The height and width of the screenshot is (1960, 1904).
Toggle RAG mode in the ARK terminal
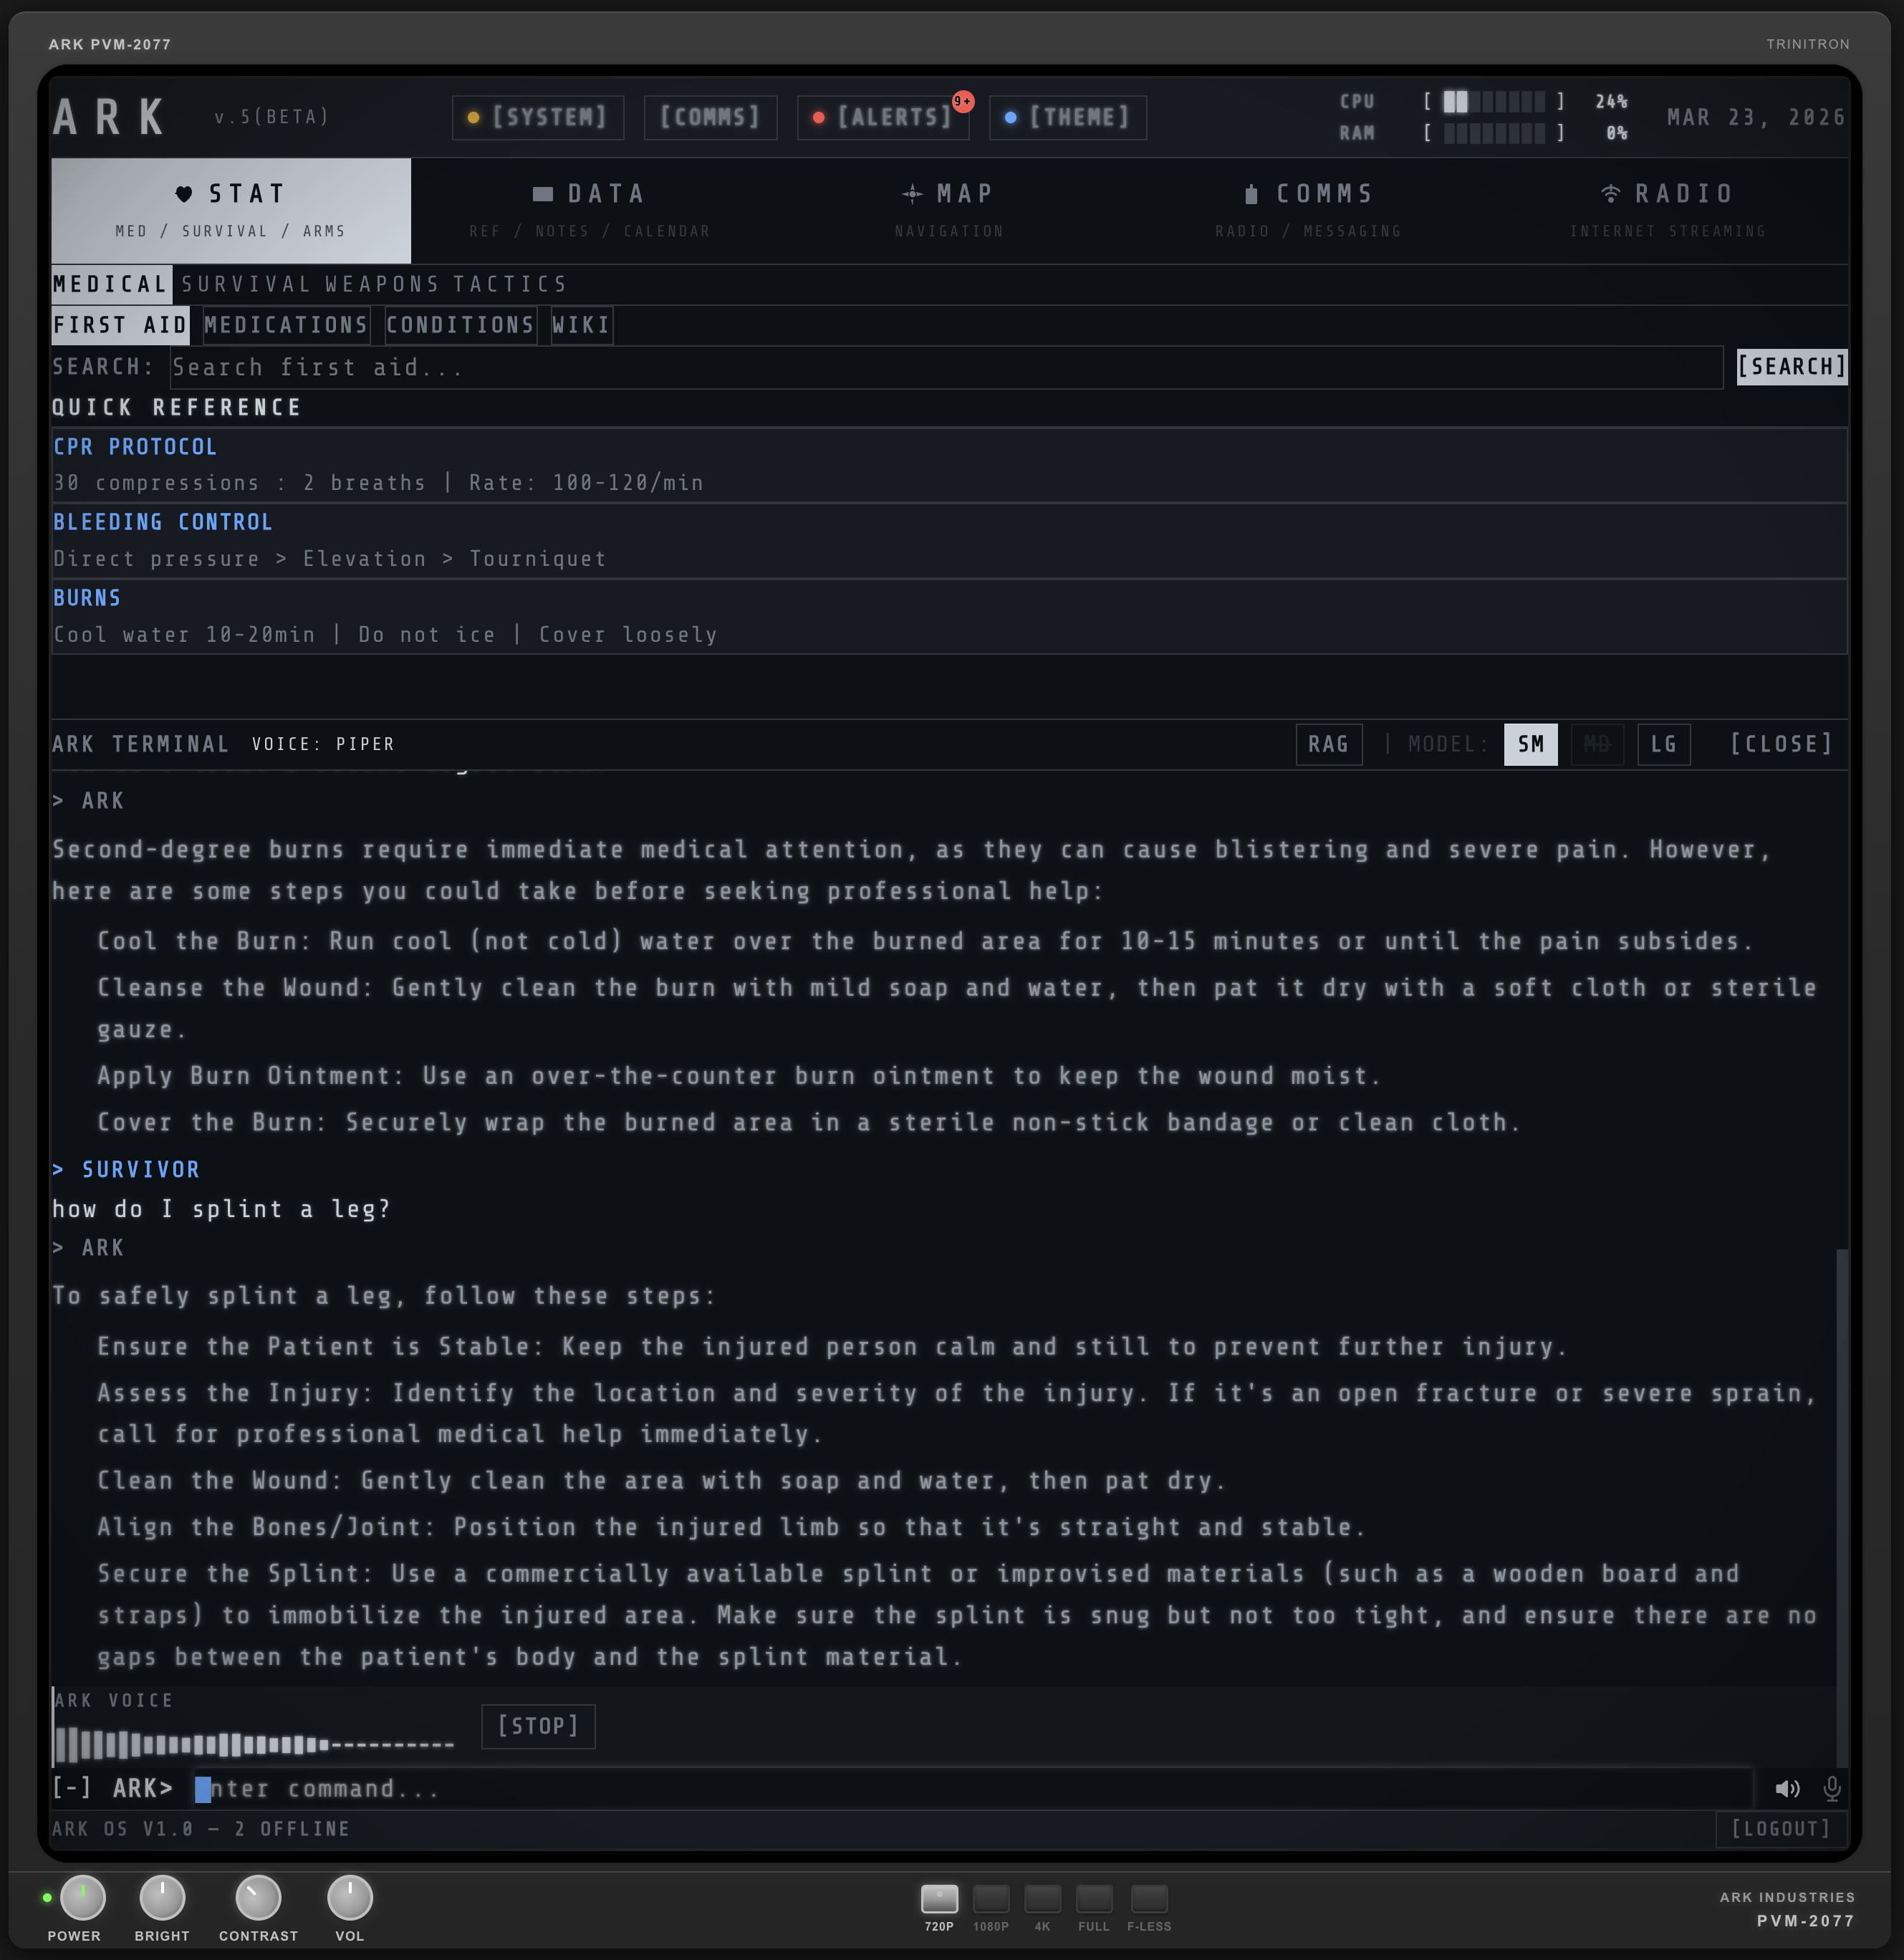coord(1329,744)
